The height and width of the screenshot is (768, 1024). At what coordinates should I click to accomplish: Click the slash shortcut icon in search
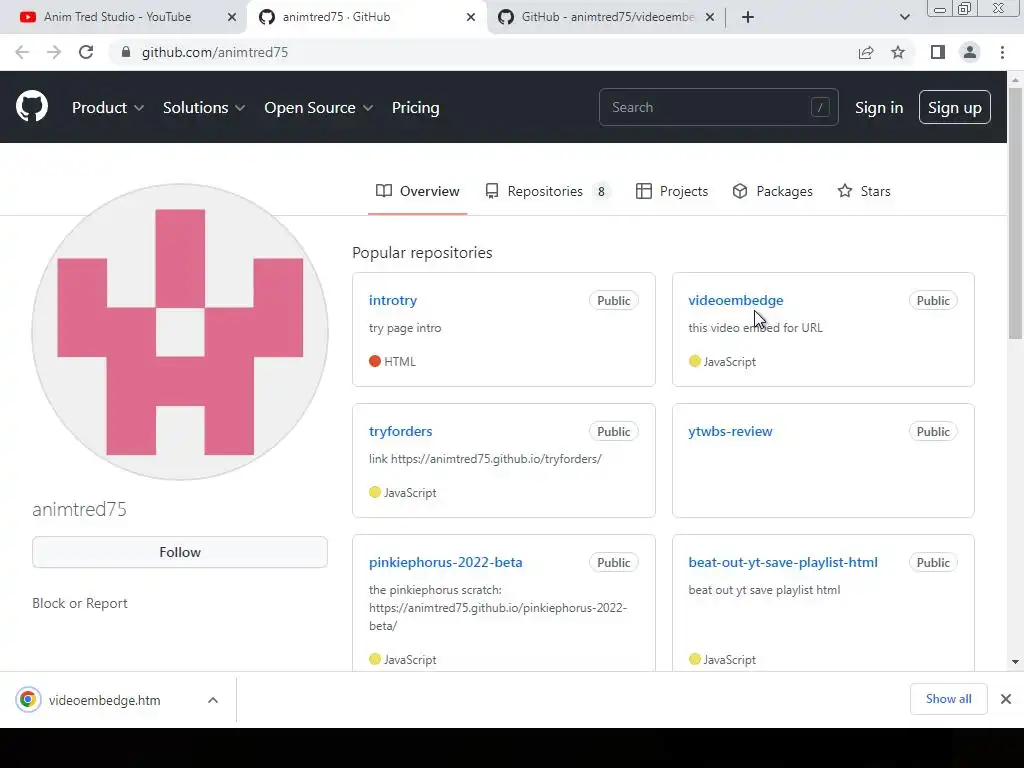coord(820,107)
